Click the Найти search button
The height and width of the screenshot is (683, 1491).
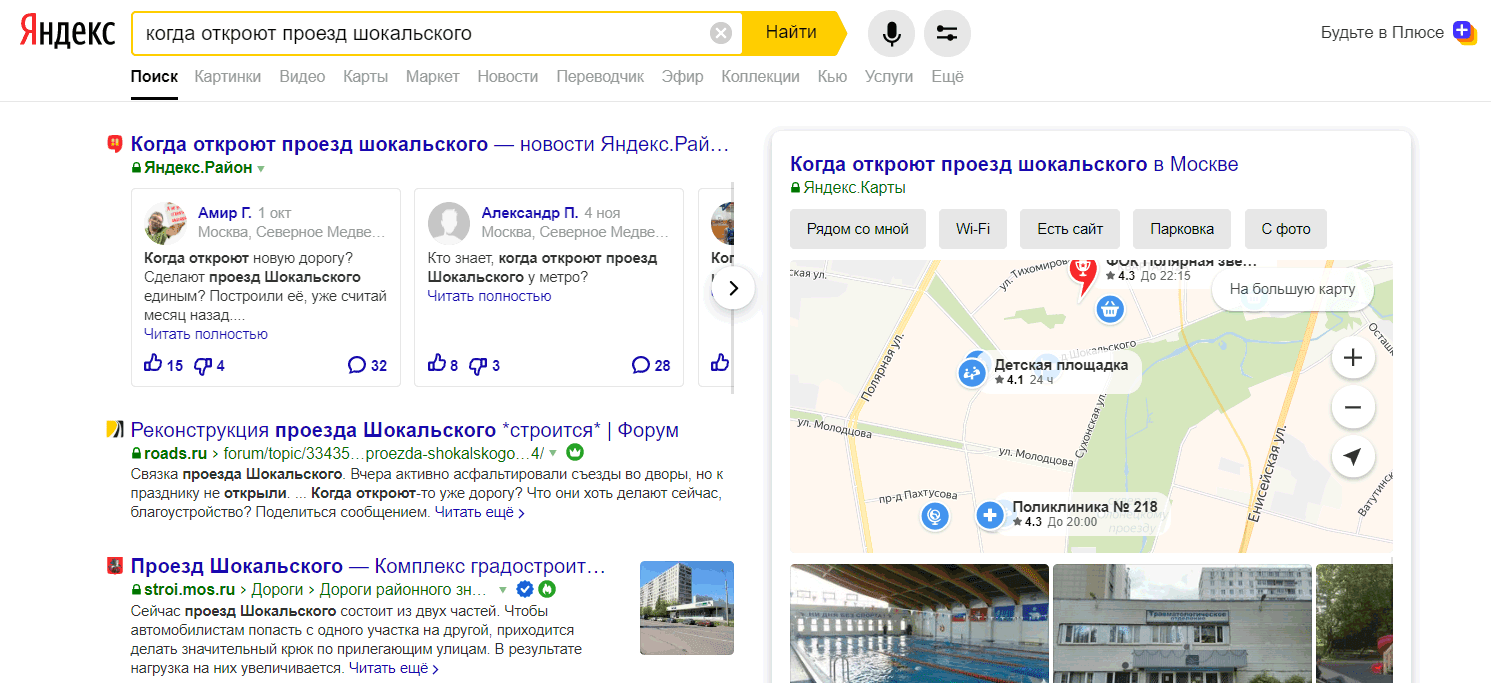[x=791, y=33]
